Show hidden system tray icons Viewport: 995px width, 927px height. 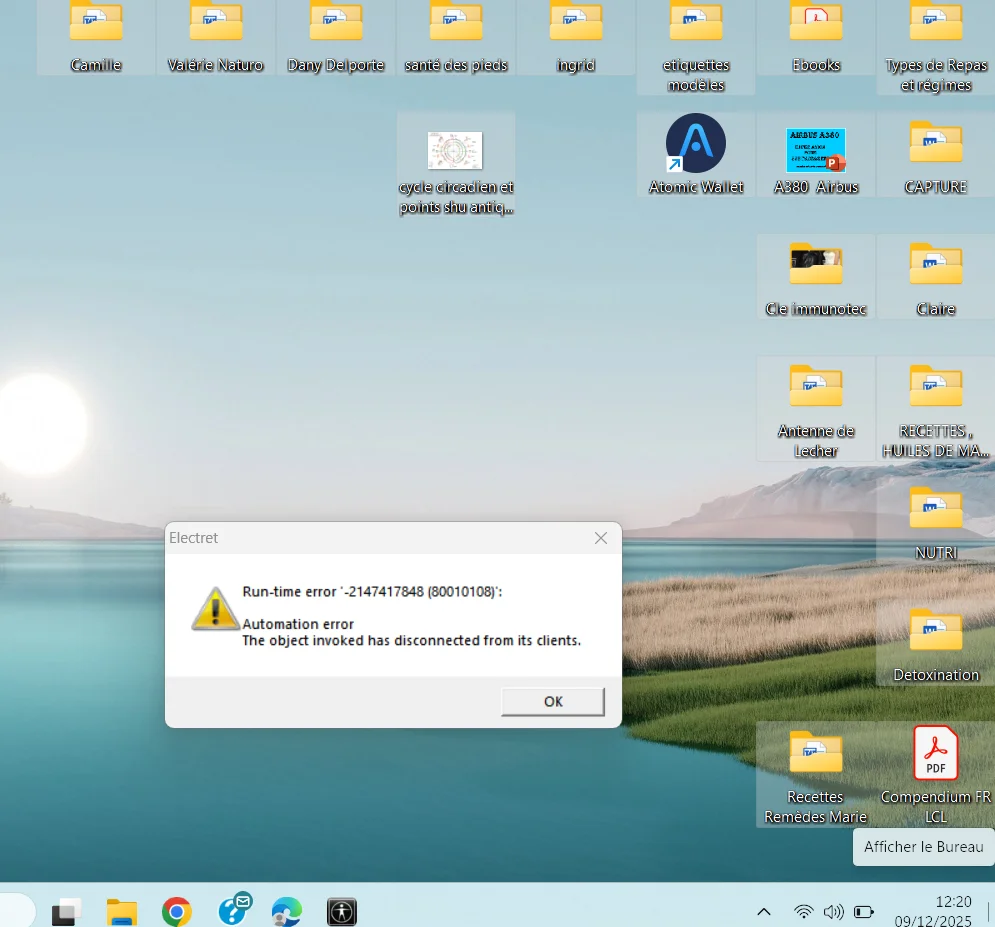click(764, 911)
